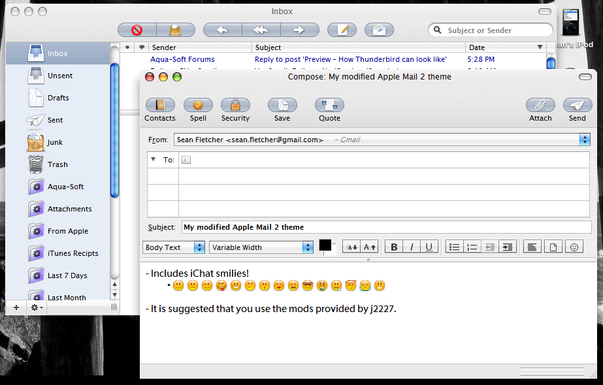Click the Reply arrow in Inbox toolbar

223,30
